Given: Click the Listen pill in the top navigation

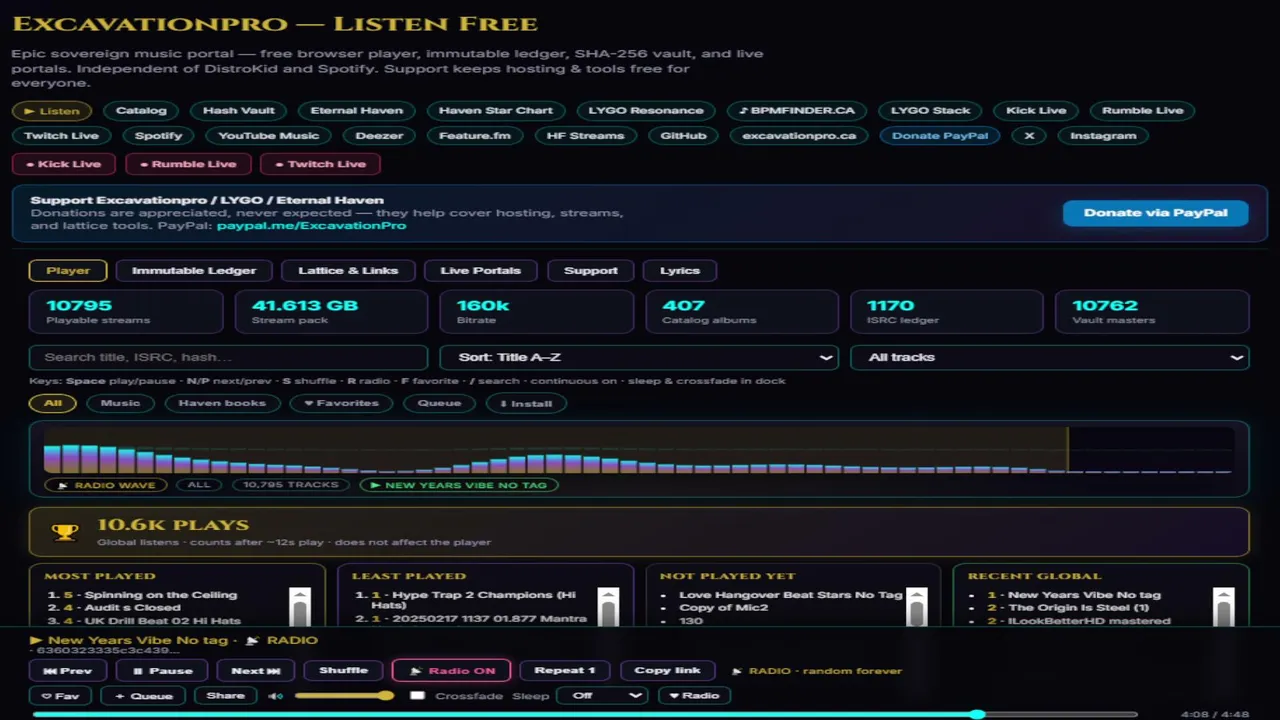Looking at the screenshot, I should point(51,111).
